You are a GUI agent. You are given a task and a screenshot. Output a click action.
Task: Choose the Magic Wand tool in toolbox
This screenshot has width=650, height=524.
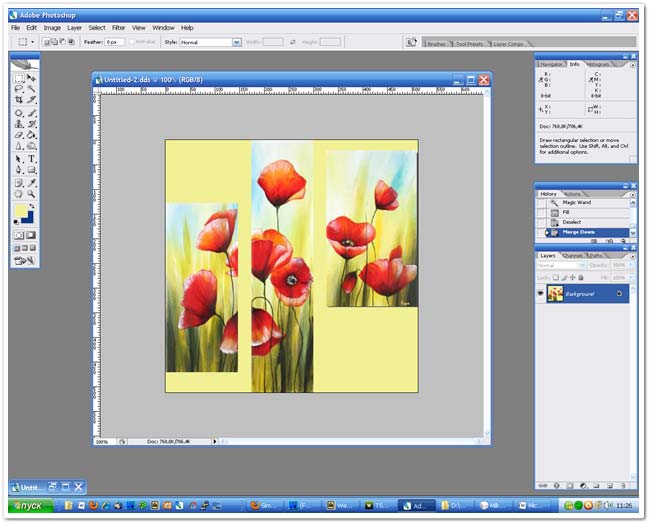click(x=31, y=89)
